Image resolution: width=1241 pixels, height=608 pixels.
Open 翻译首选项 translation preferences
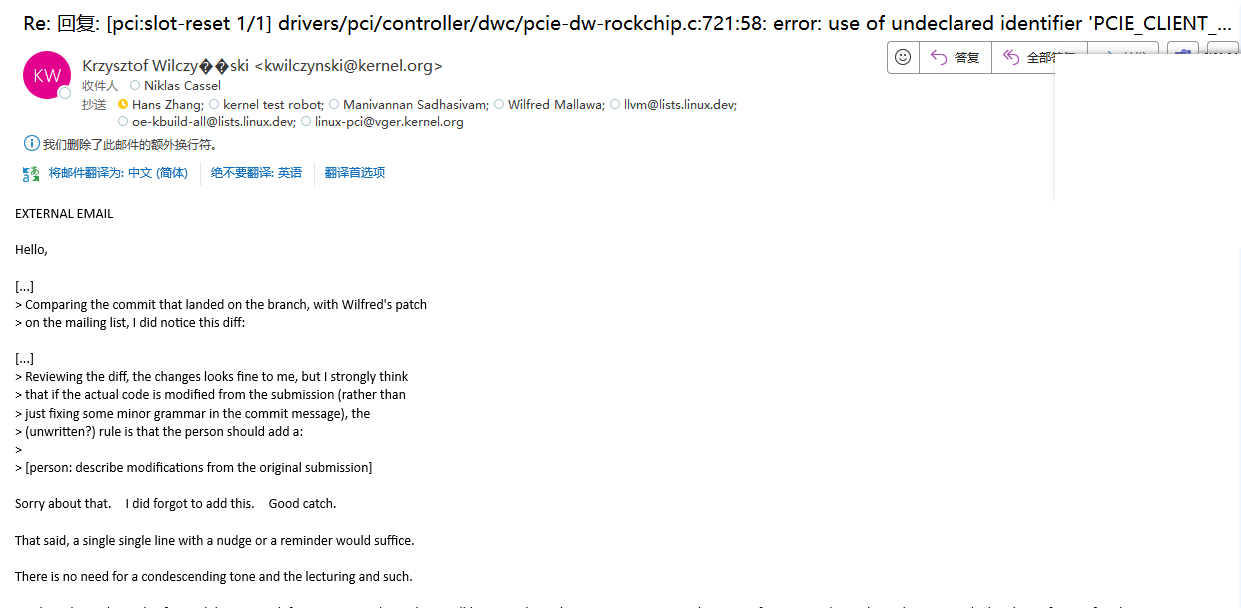[x=355, y=173]
